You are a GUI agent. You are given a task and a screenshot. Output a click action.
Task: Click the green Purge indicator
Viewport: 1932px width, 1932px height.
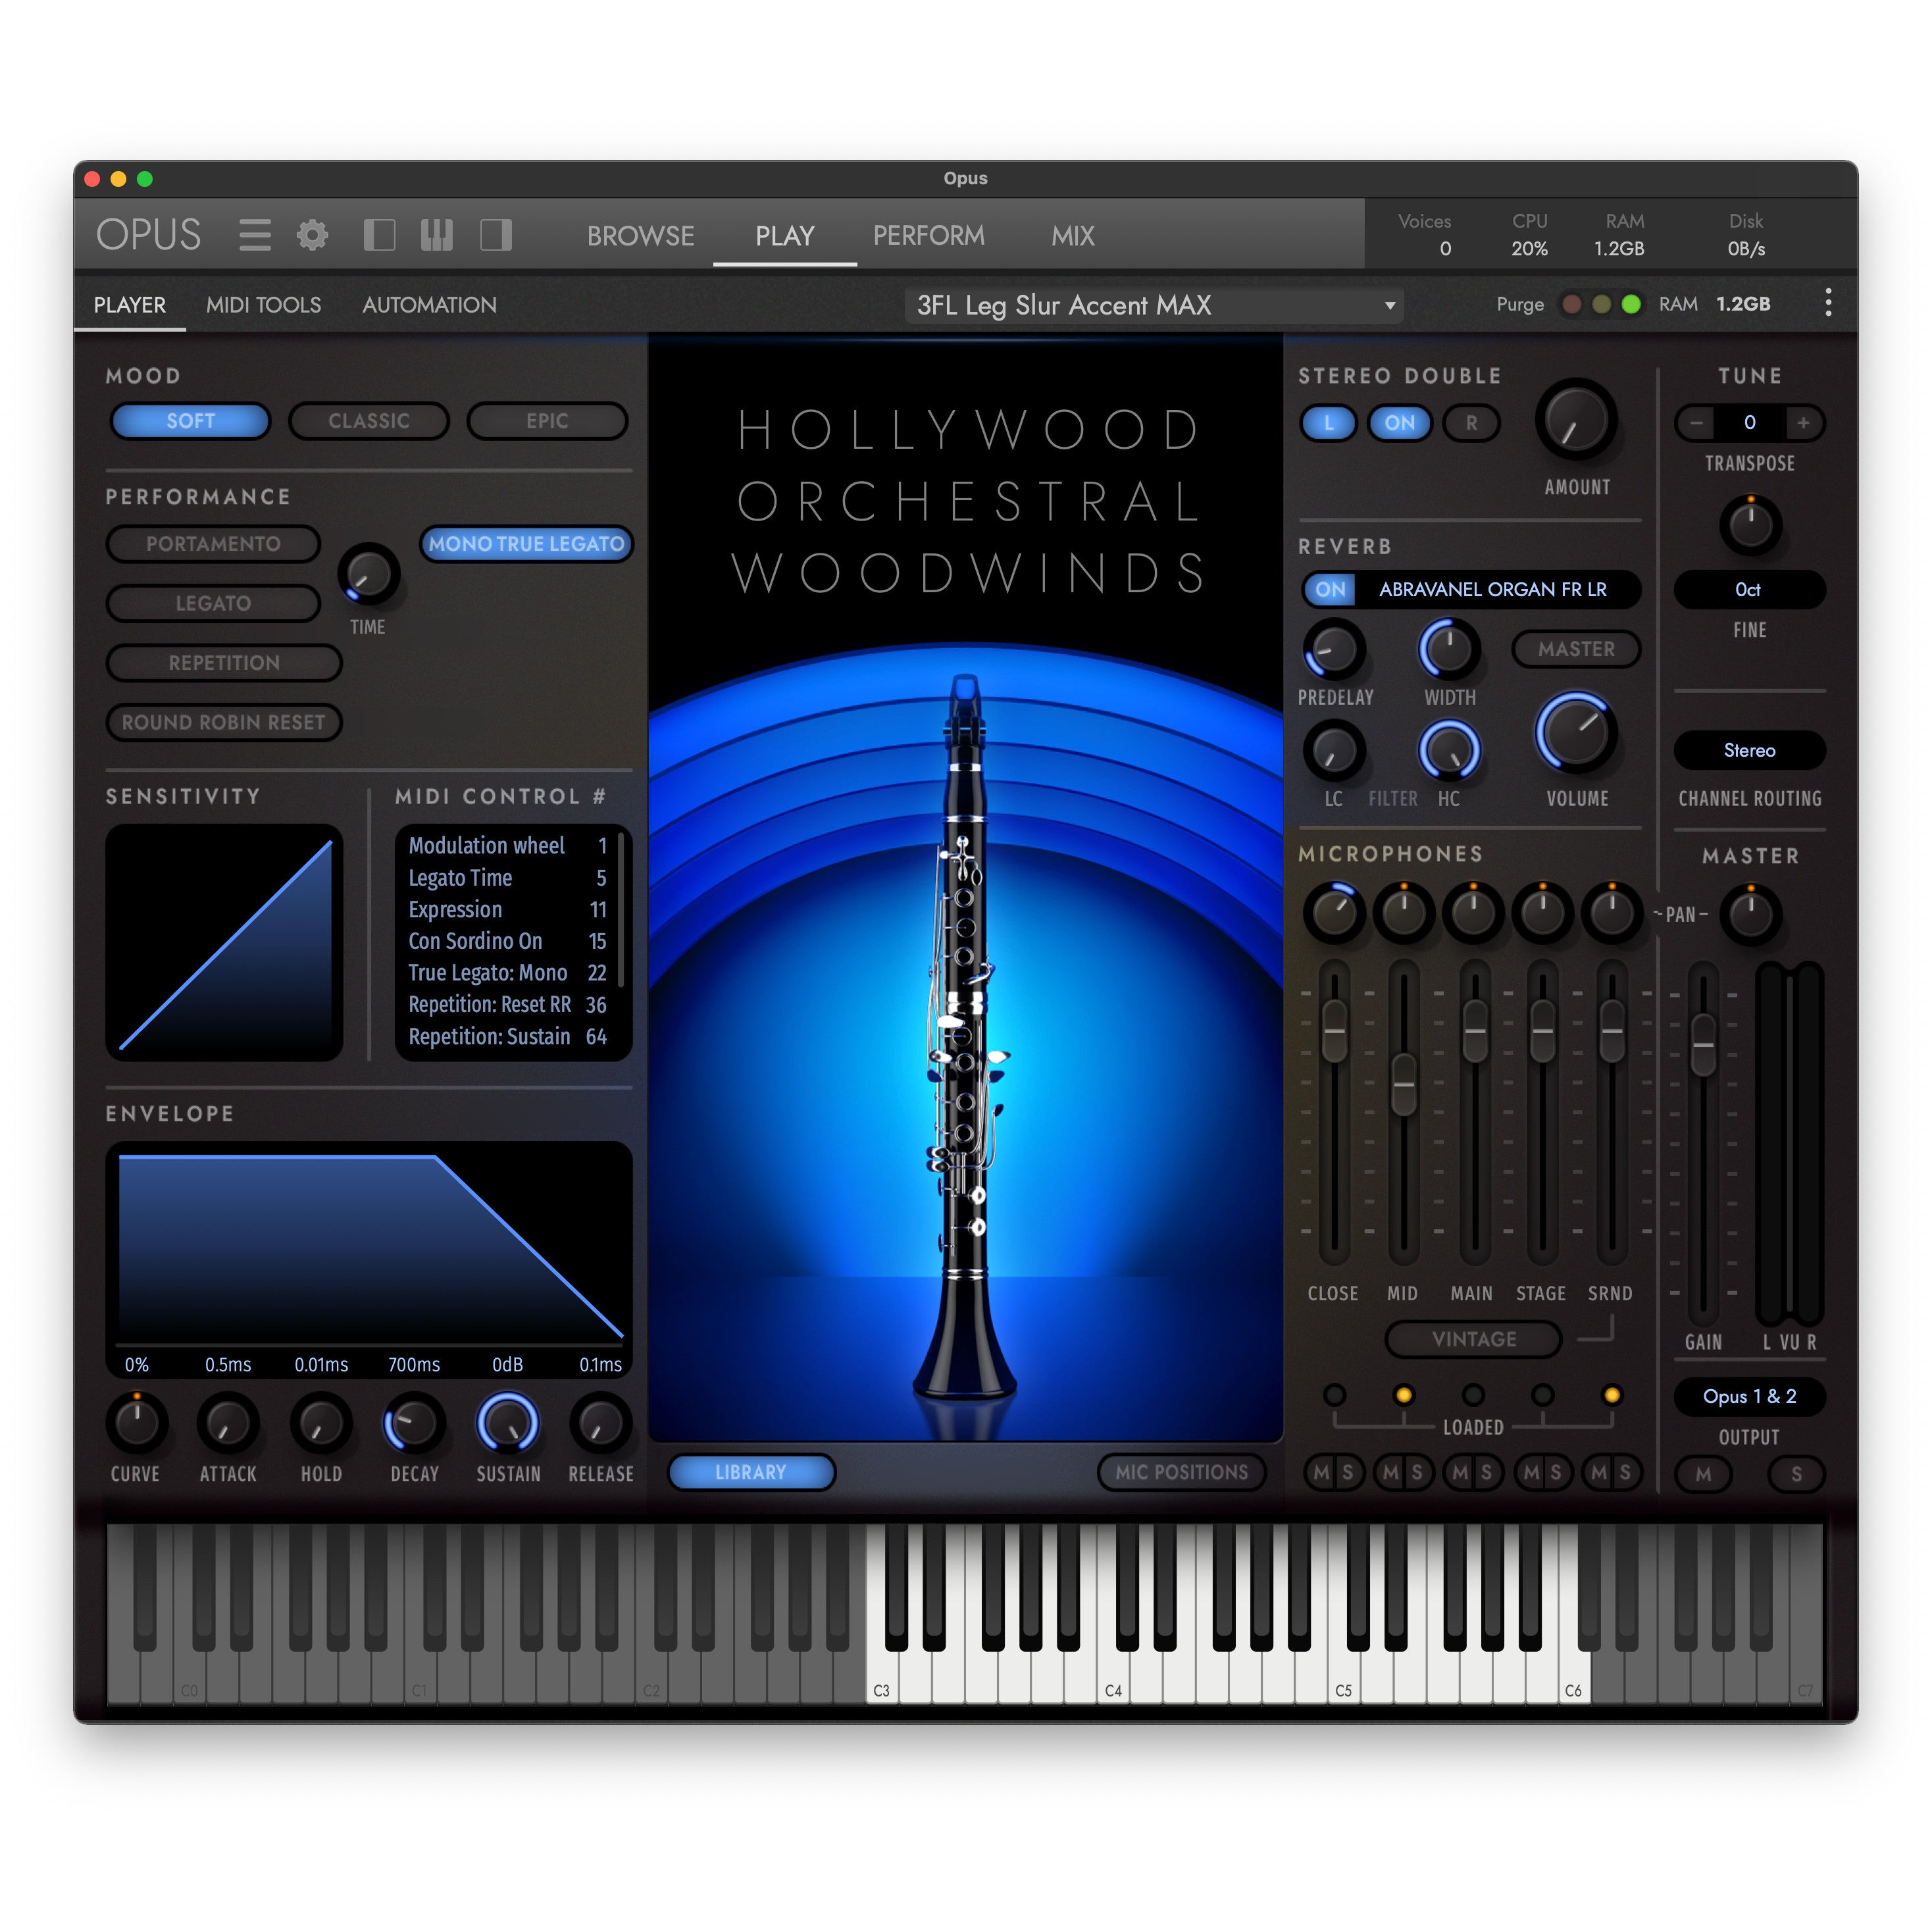click(x=1631, y=304)
